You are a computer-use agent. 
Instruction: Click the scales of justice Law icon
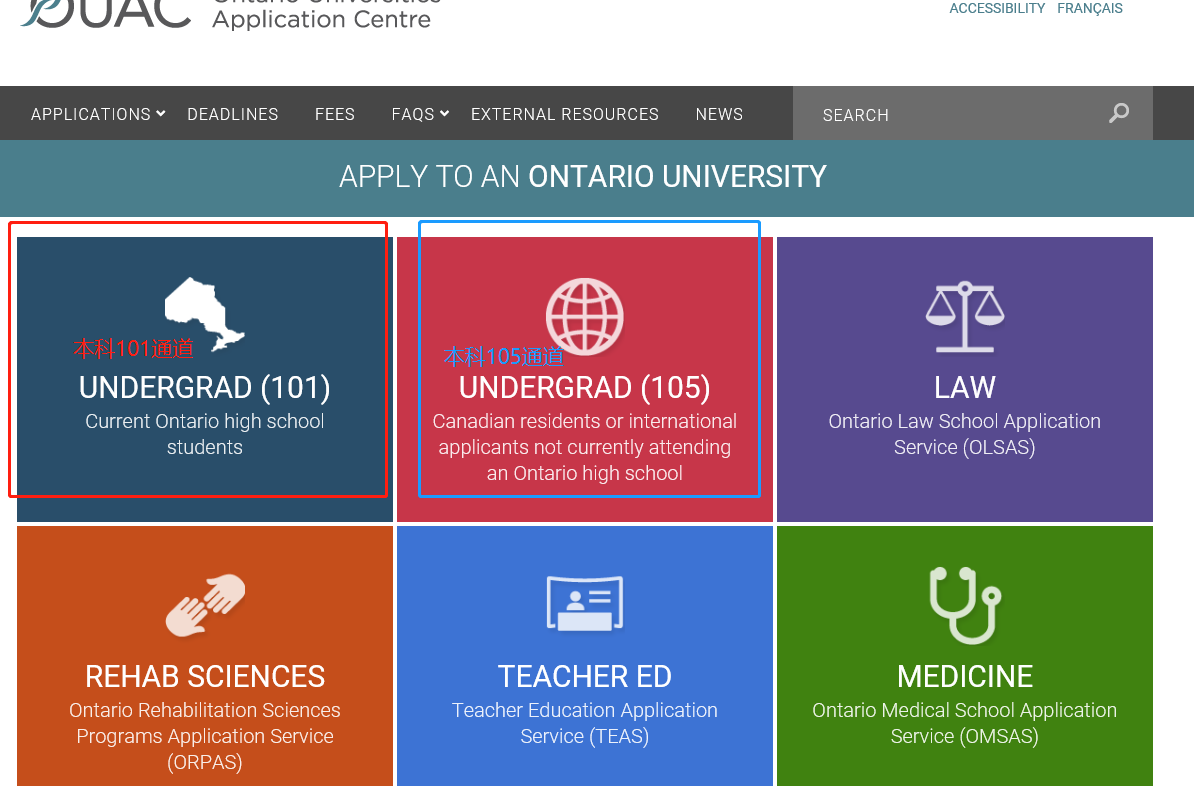tap(965, 316)
